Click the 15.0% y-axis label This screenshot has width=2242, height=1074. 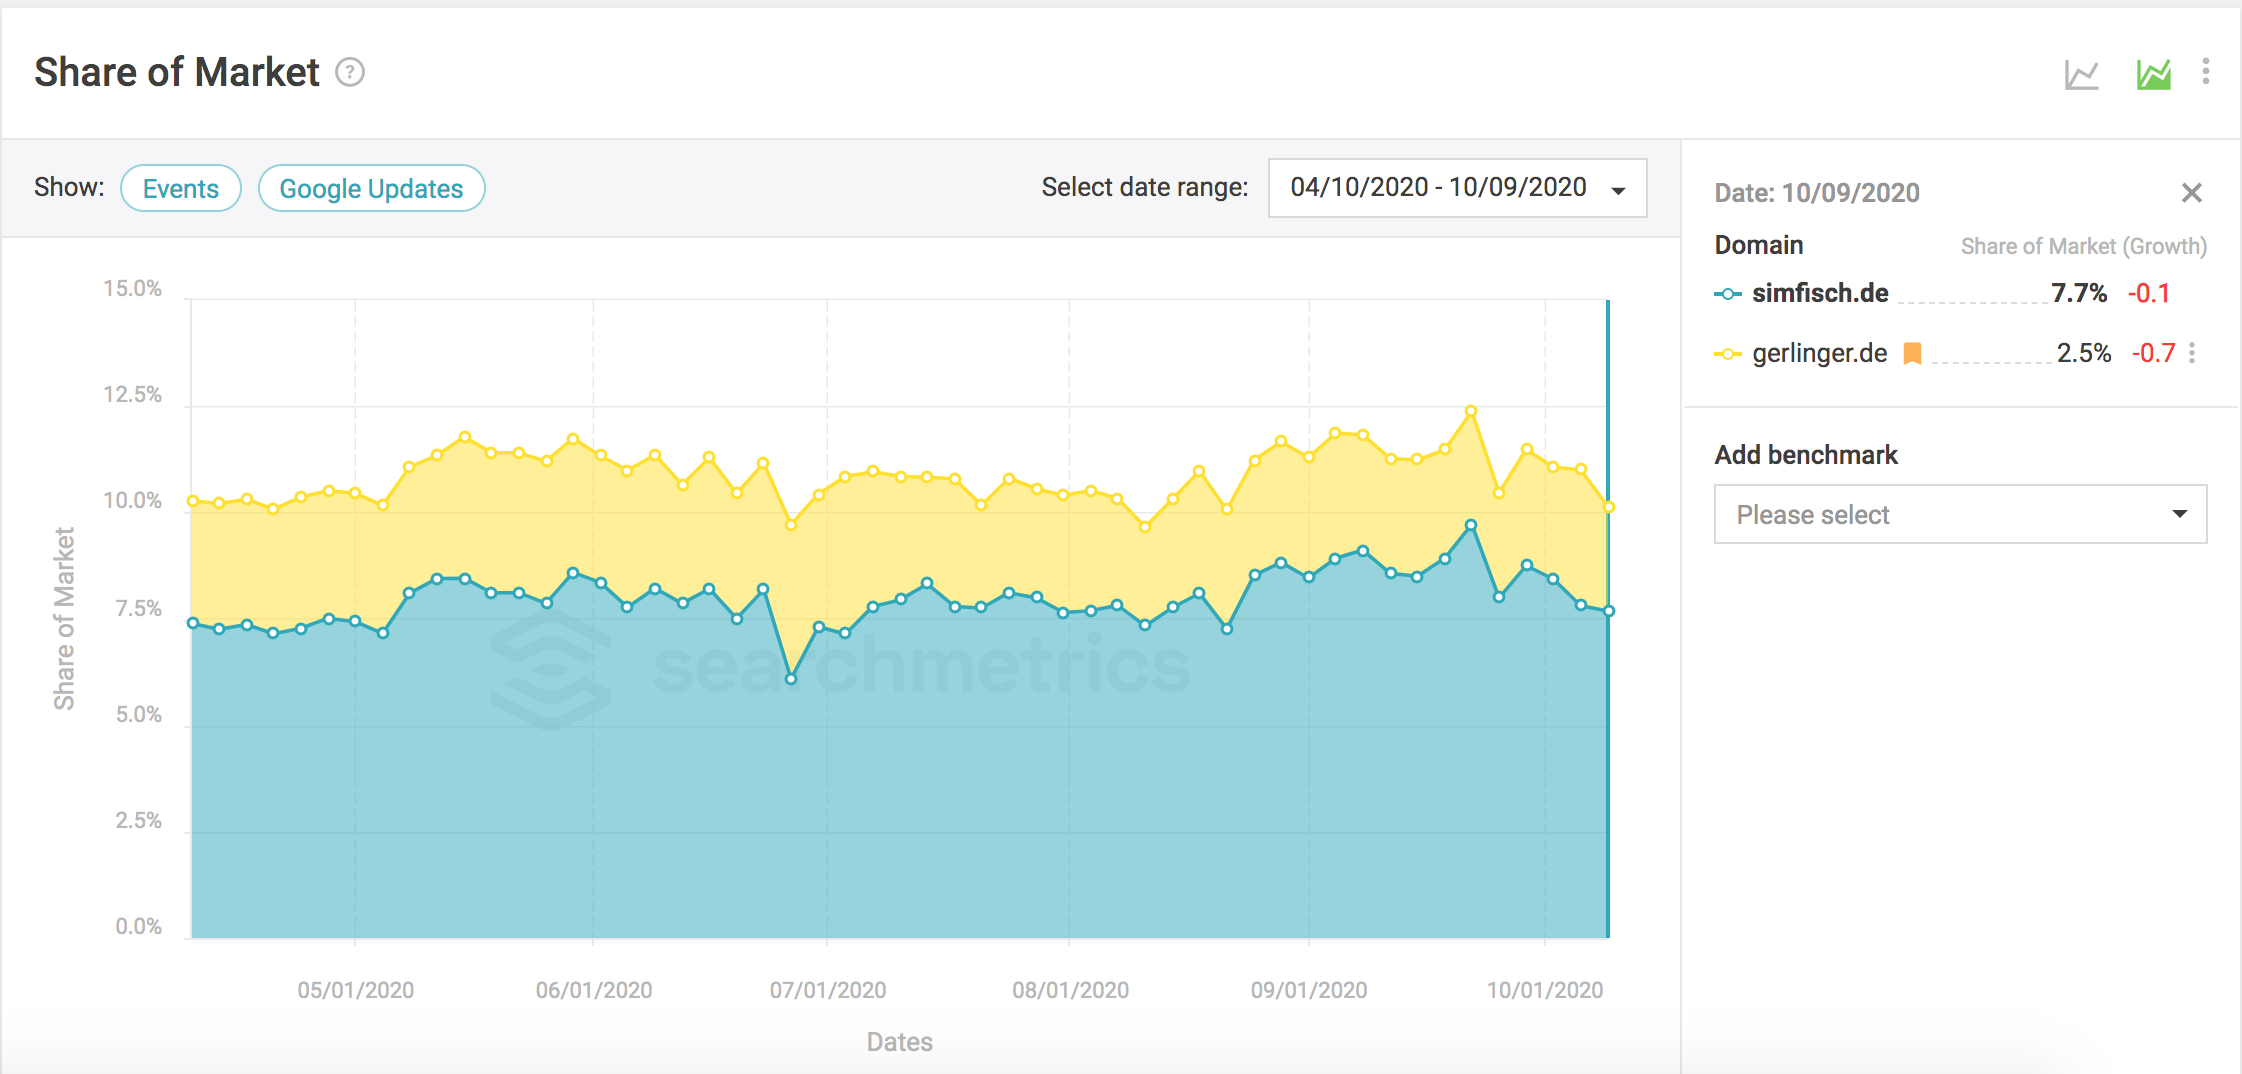coord(133,289)
